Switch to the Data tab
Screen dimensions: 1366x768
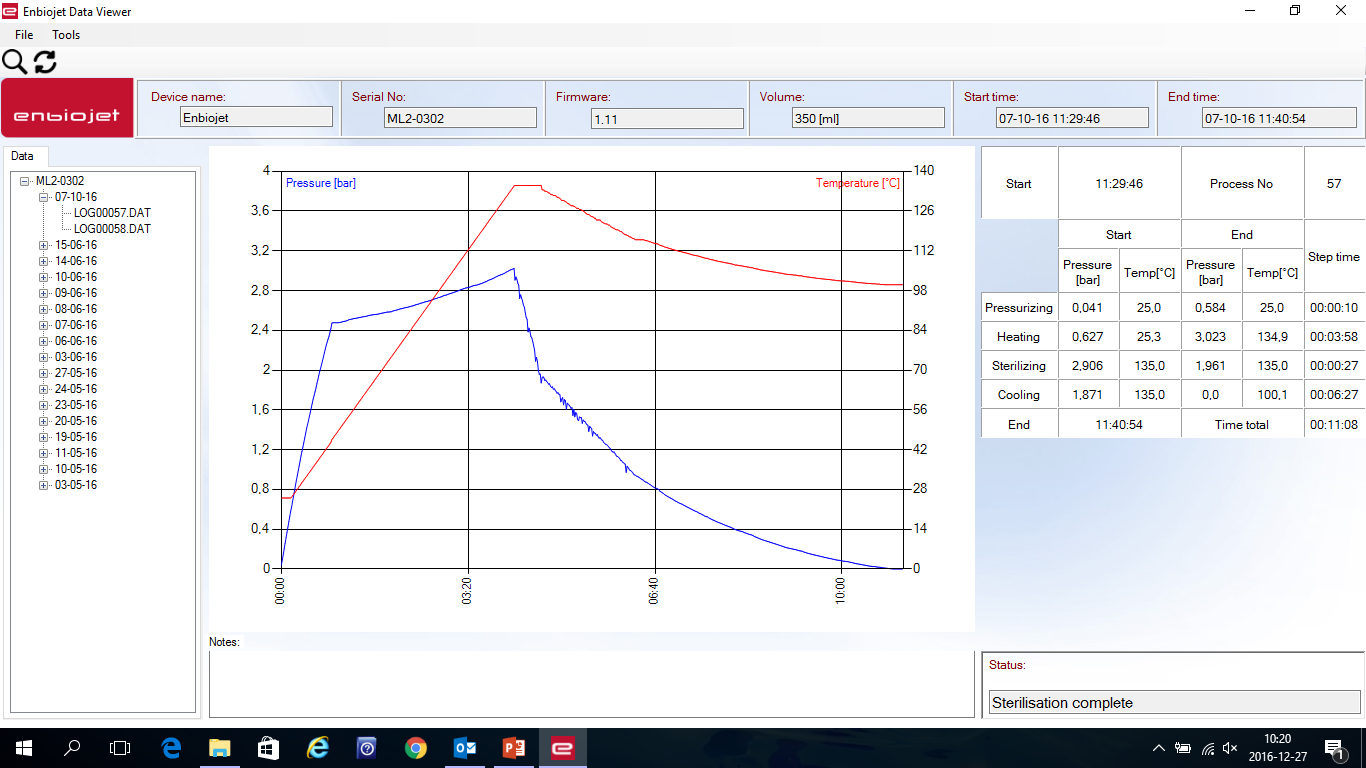(x=22, y=156)
